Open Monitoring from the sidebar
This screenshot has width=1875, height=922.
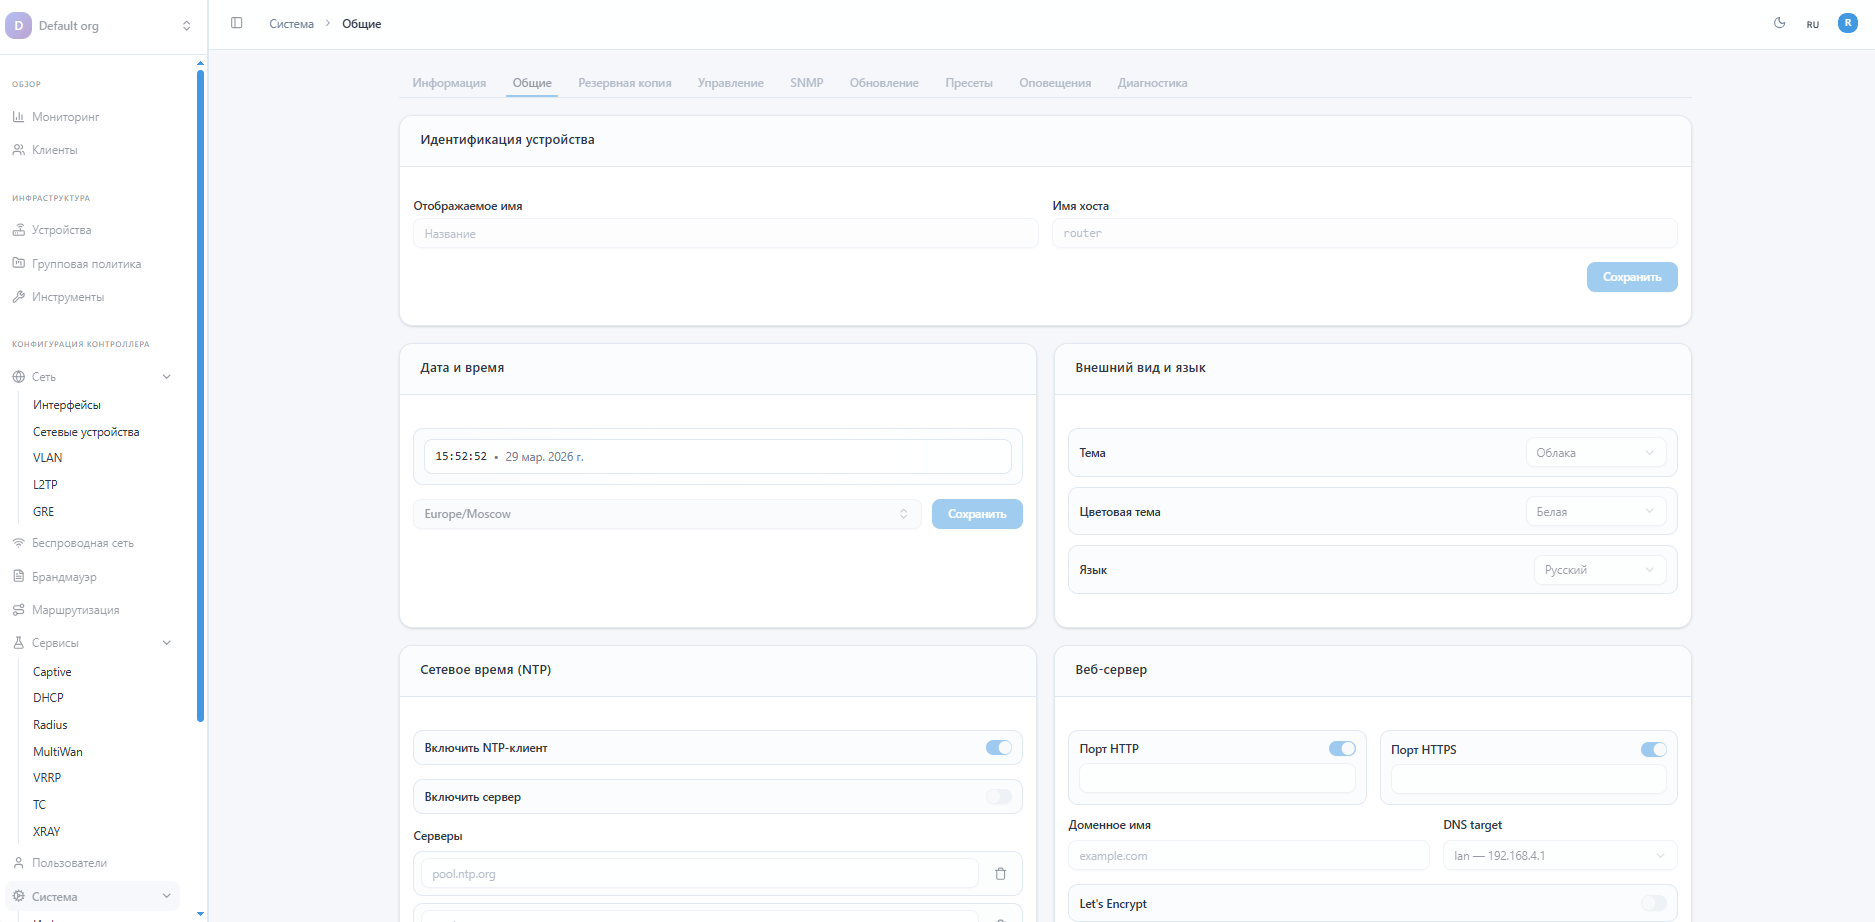pyautogui.click(x=65, y=117)
